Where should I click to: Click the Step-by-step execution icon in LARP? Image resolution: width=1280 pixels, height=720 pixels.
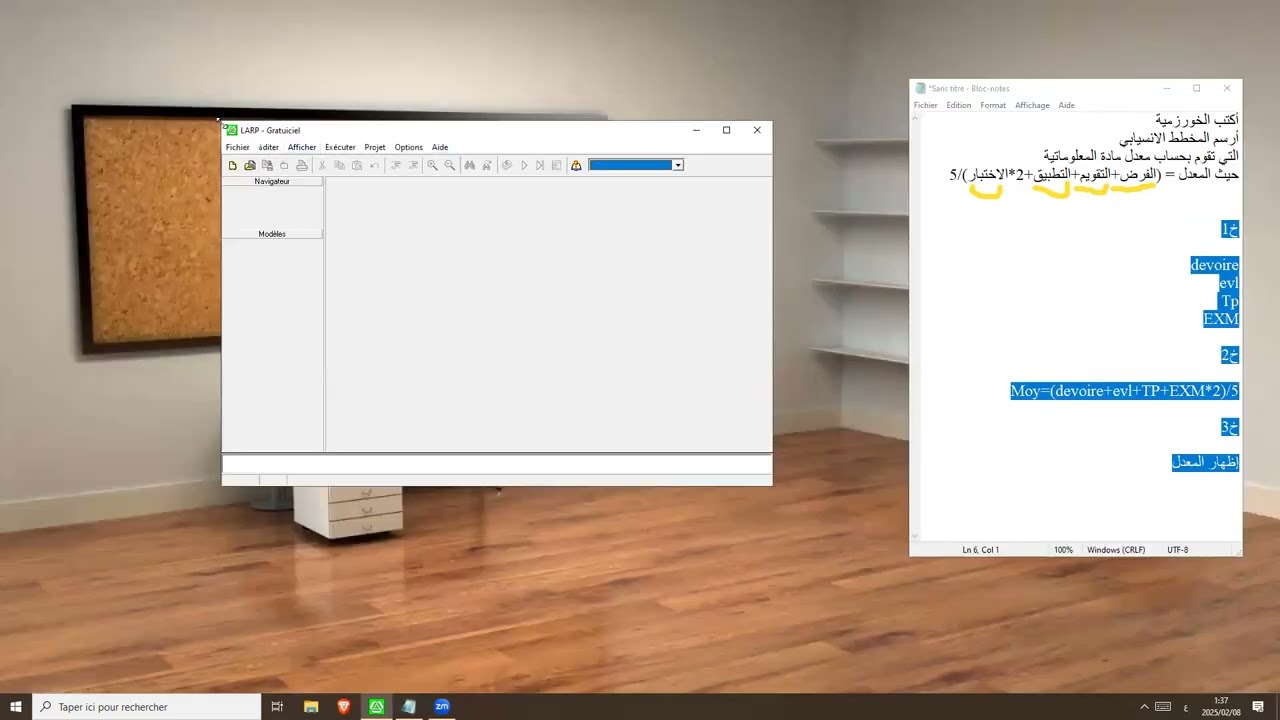click(540, 165)
